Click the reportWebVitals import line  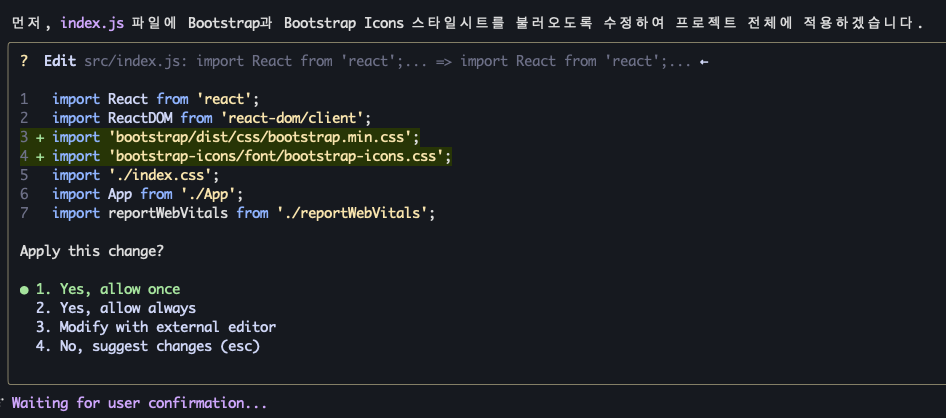(244, 213)
